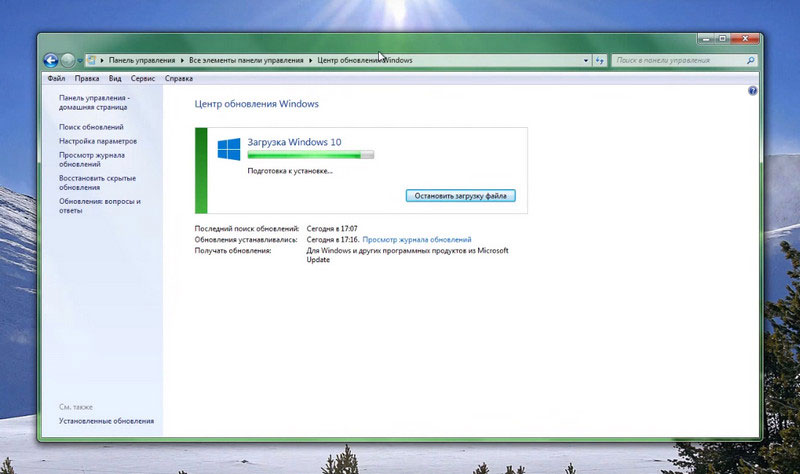800x474 pixels.
Task: Open 'Просмотр журнала обновлений' link in details
Action: pos(416,240)
